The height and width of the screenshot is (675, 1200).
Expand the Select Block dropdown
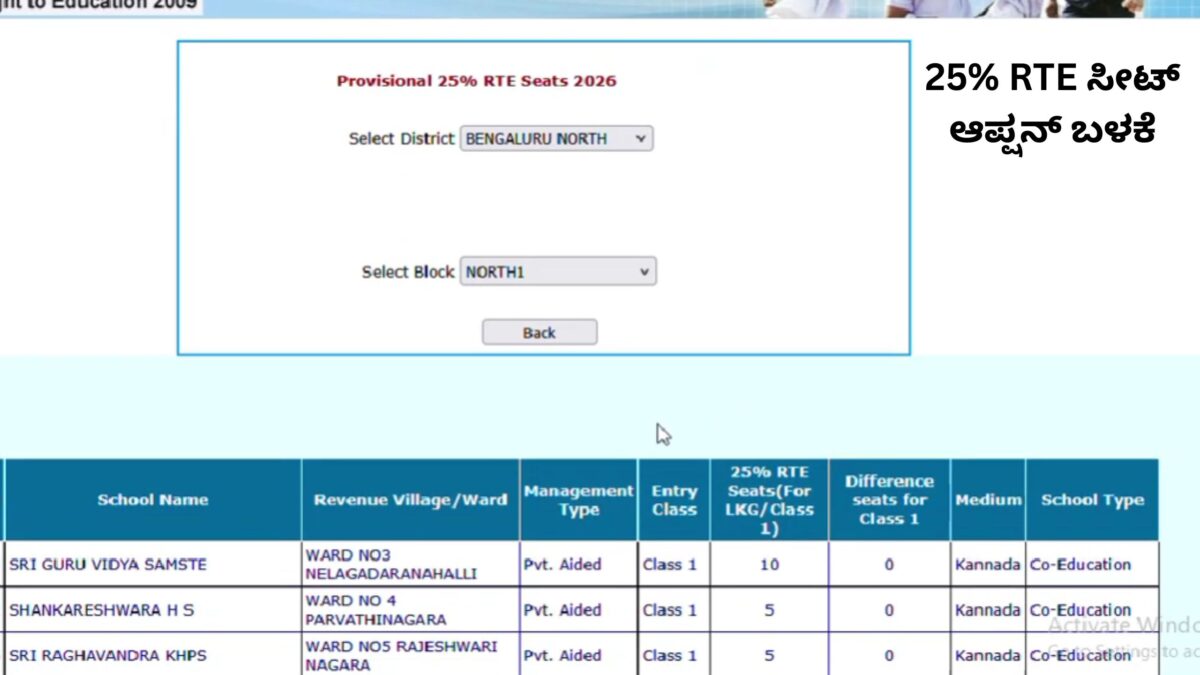tap(558, 272)
